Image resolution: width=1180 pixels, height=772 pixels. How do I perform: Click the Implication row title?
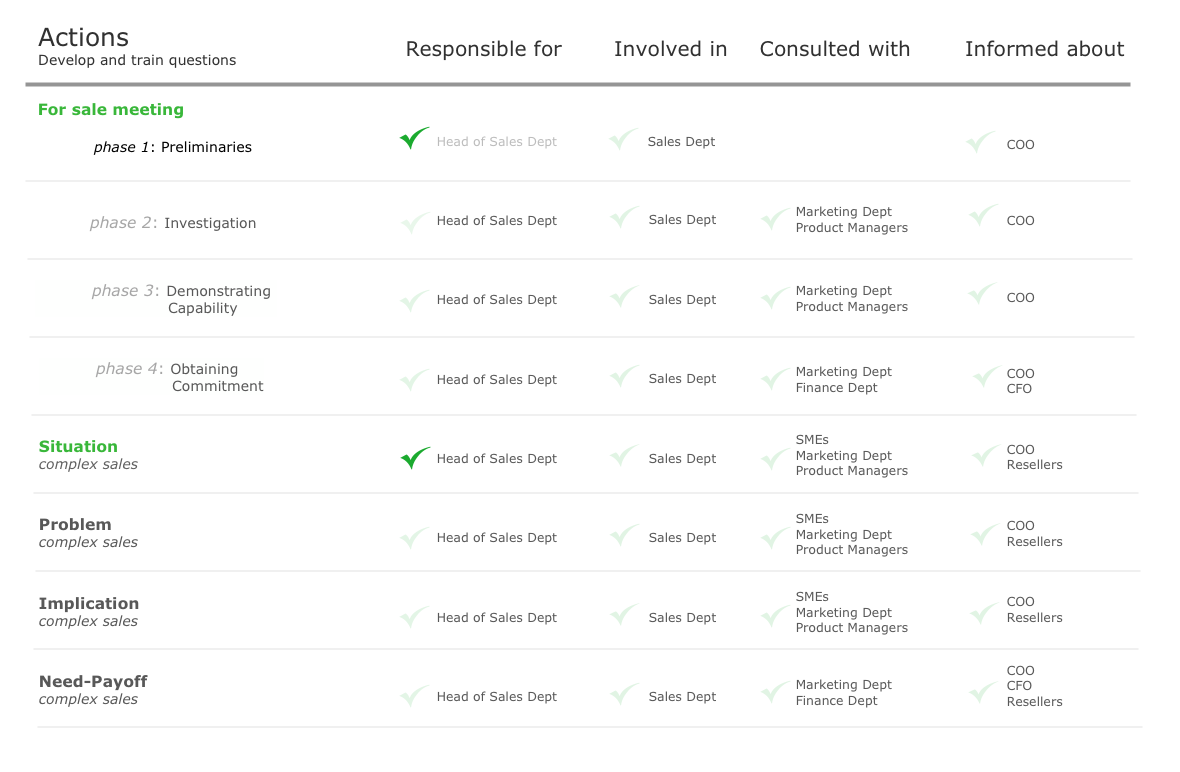point(89,604)
